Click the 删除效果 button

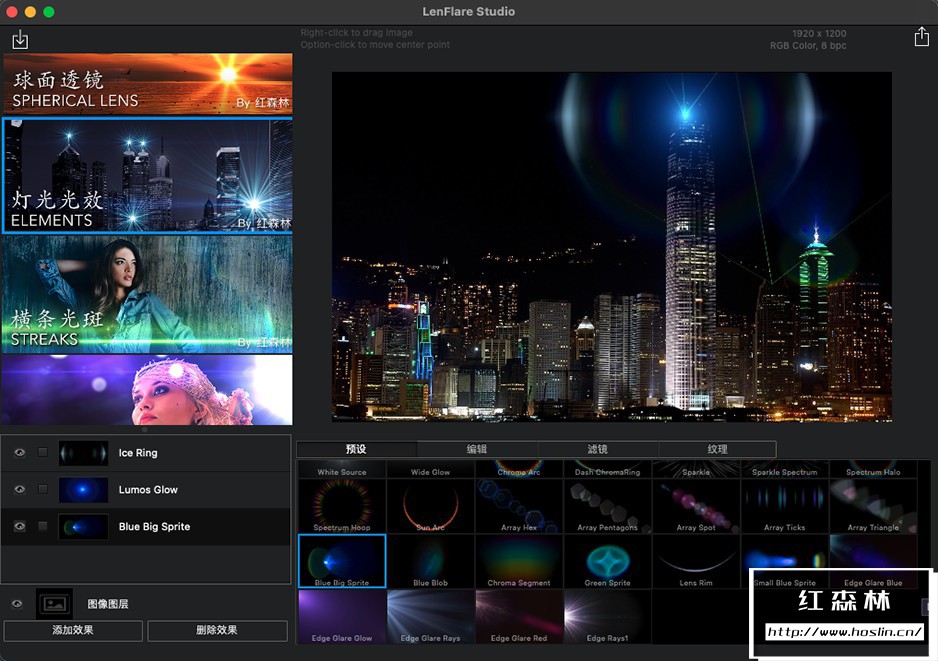[x=217, y=631]
